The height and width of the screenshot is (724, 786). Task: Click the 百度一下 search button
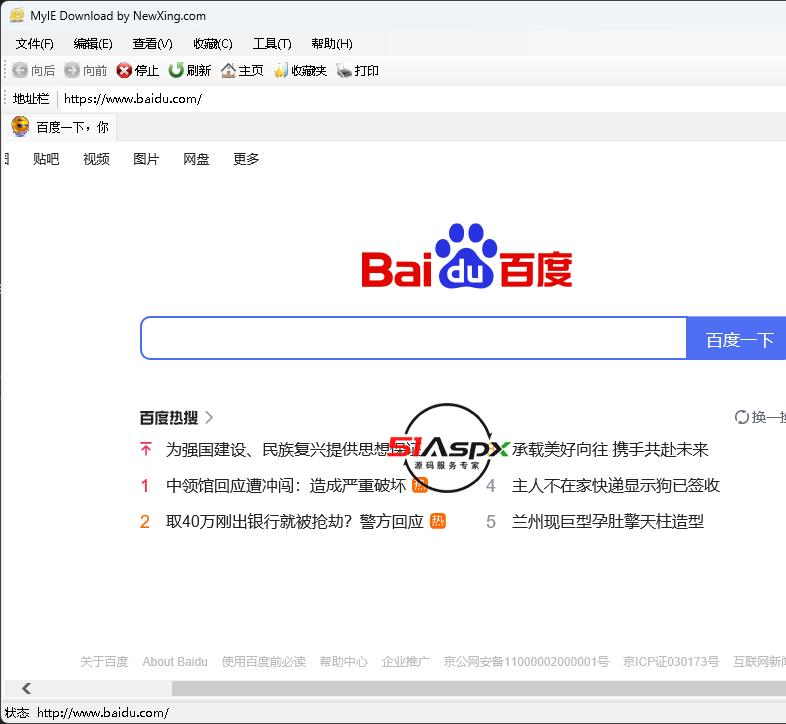click(736, 338)
